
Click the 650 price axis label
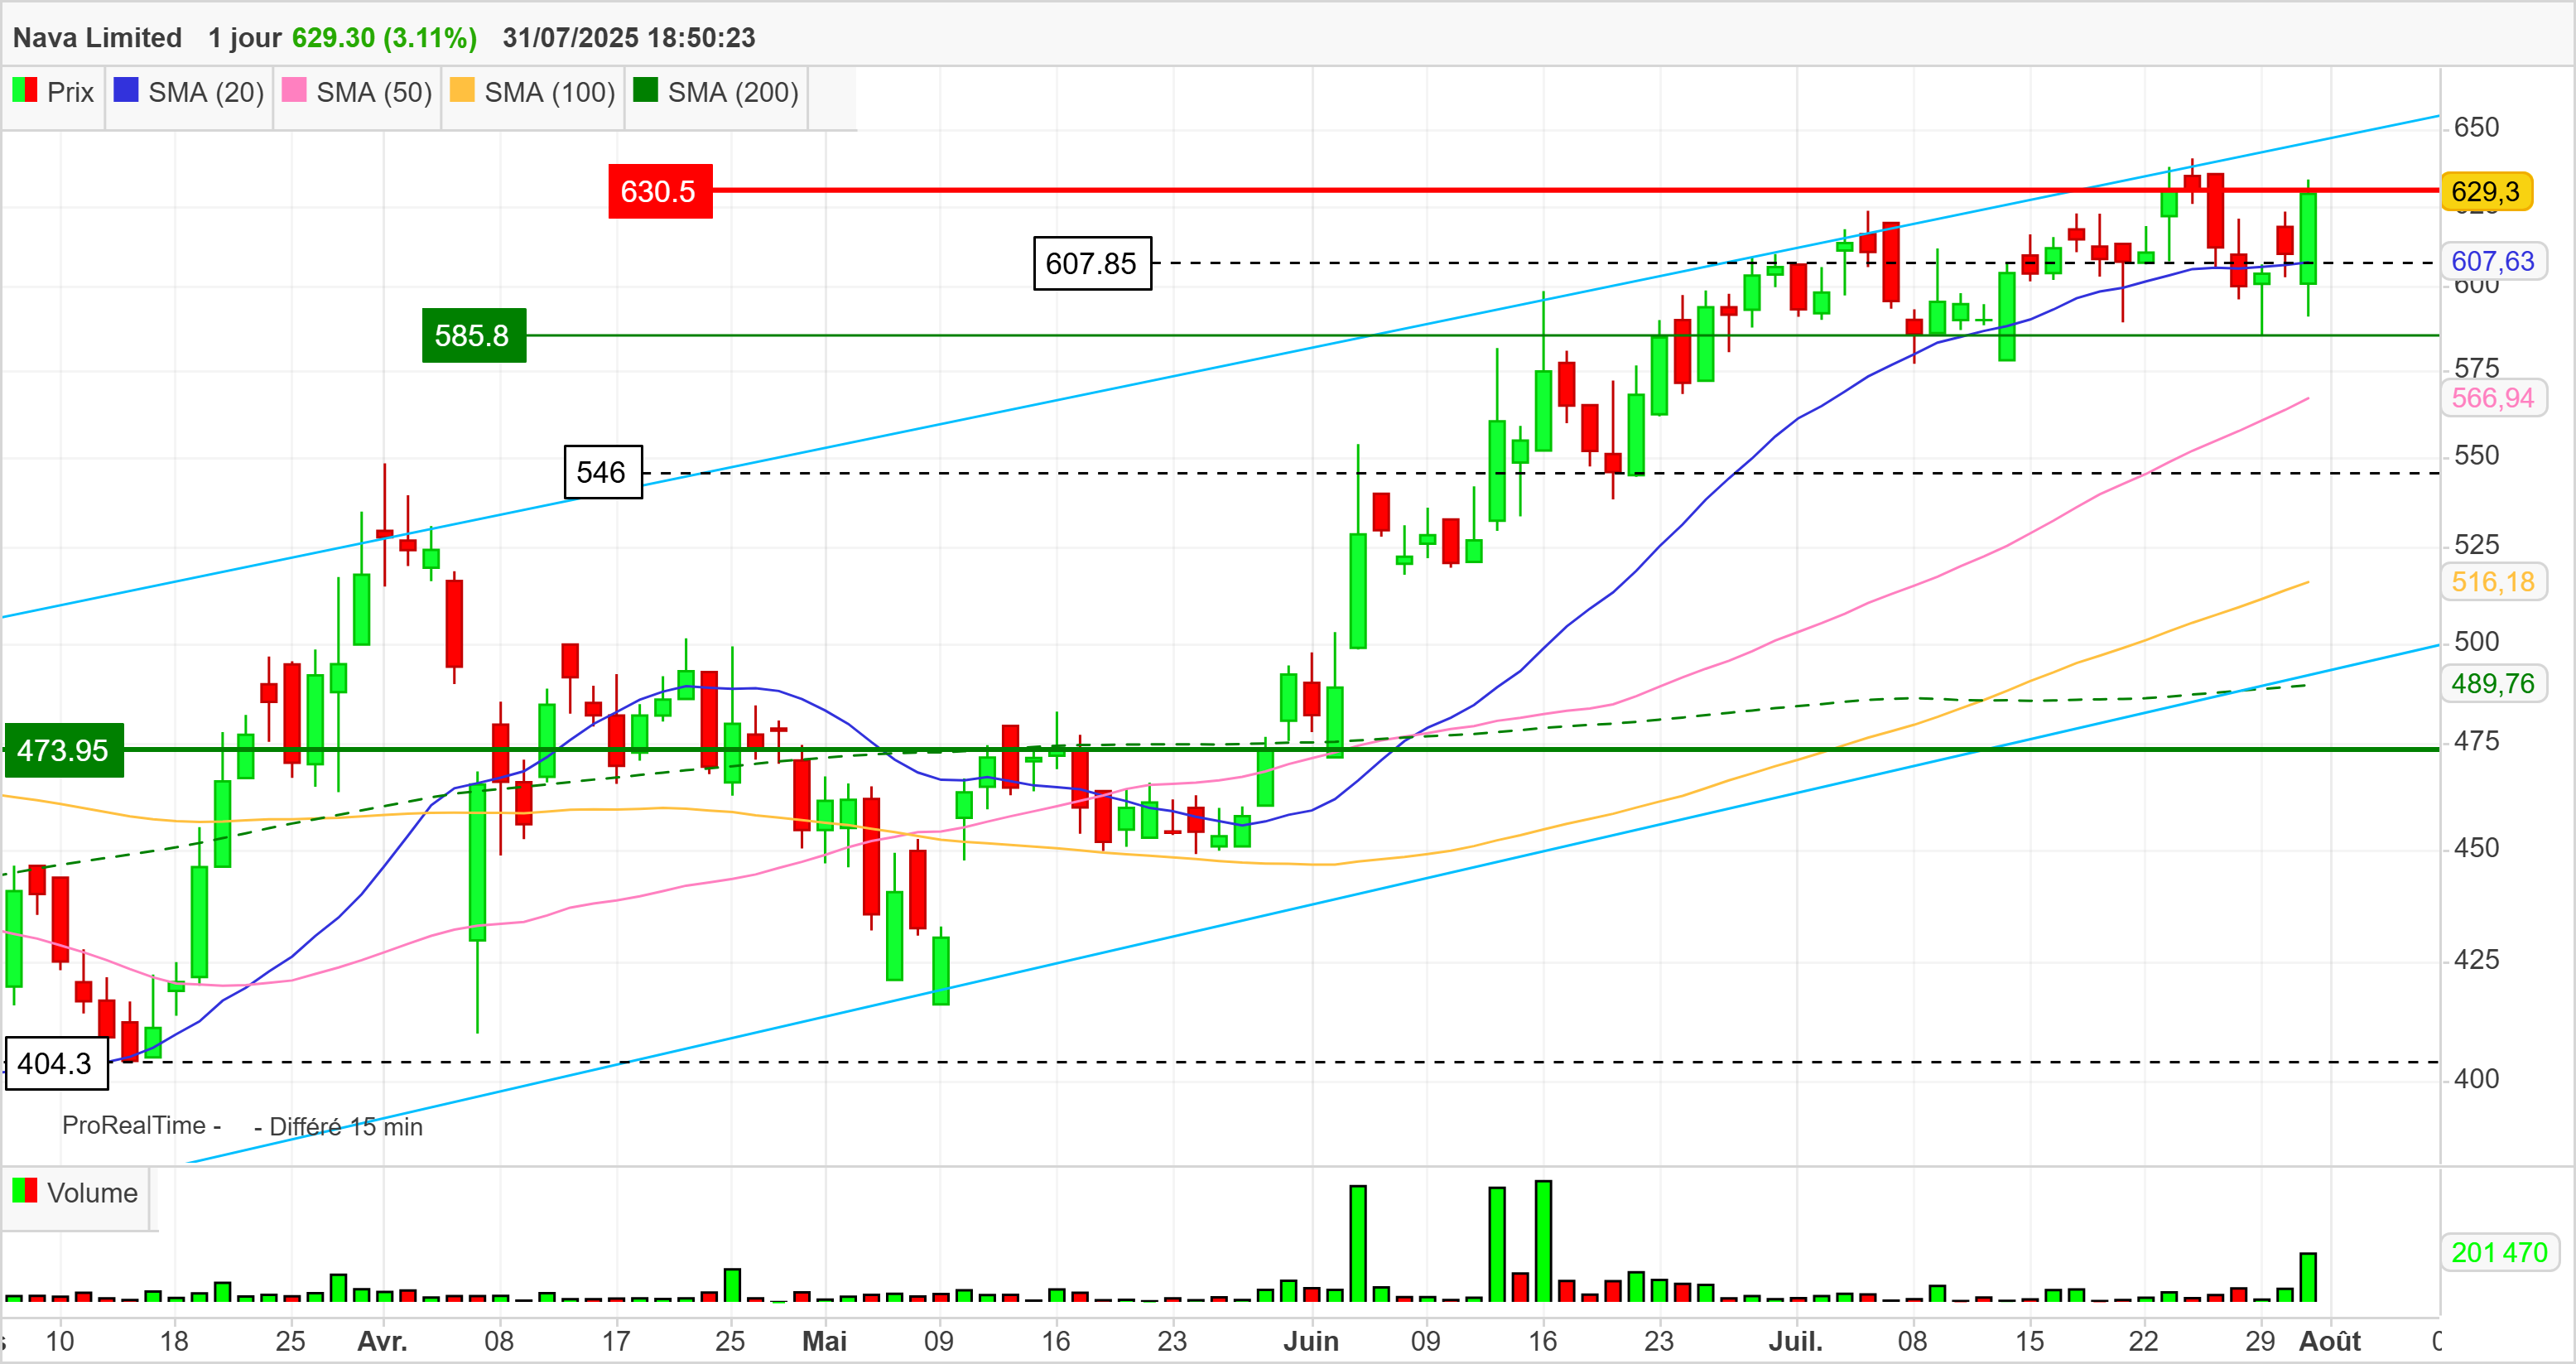2476,127
